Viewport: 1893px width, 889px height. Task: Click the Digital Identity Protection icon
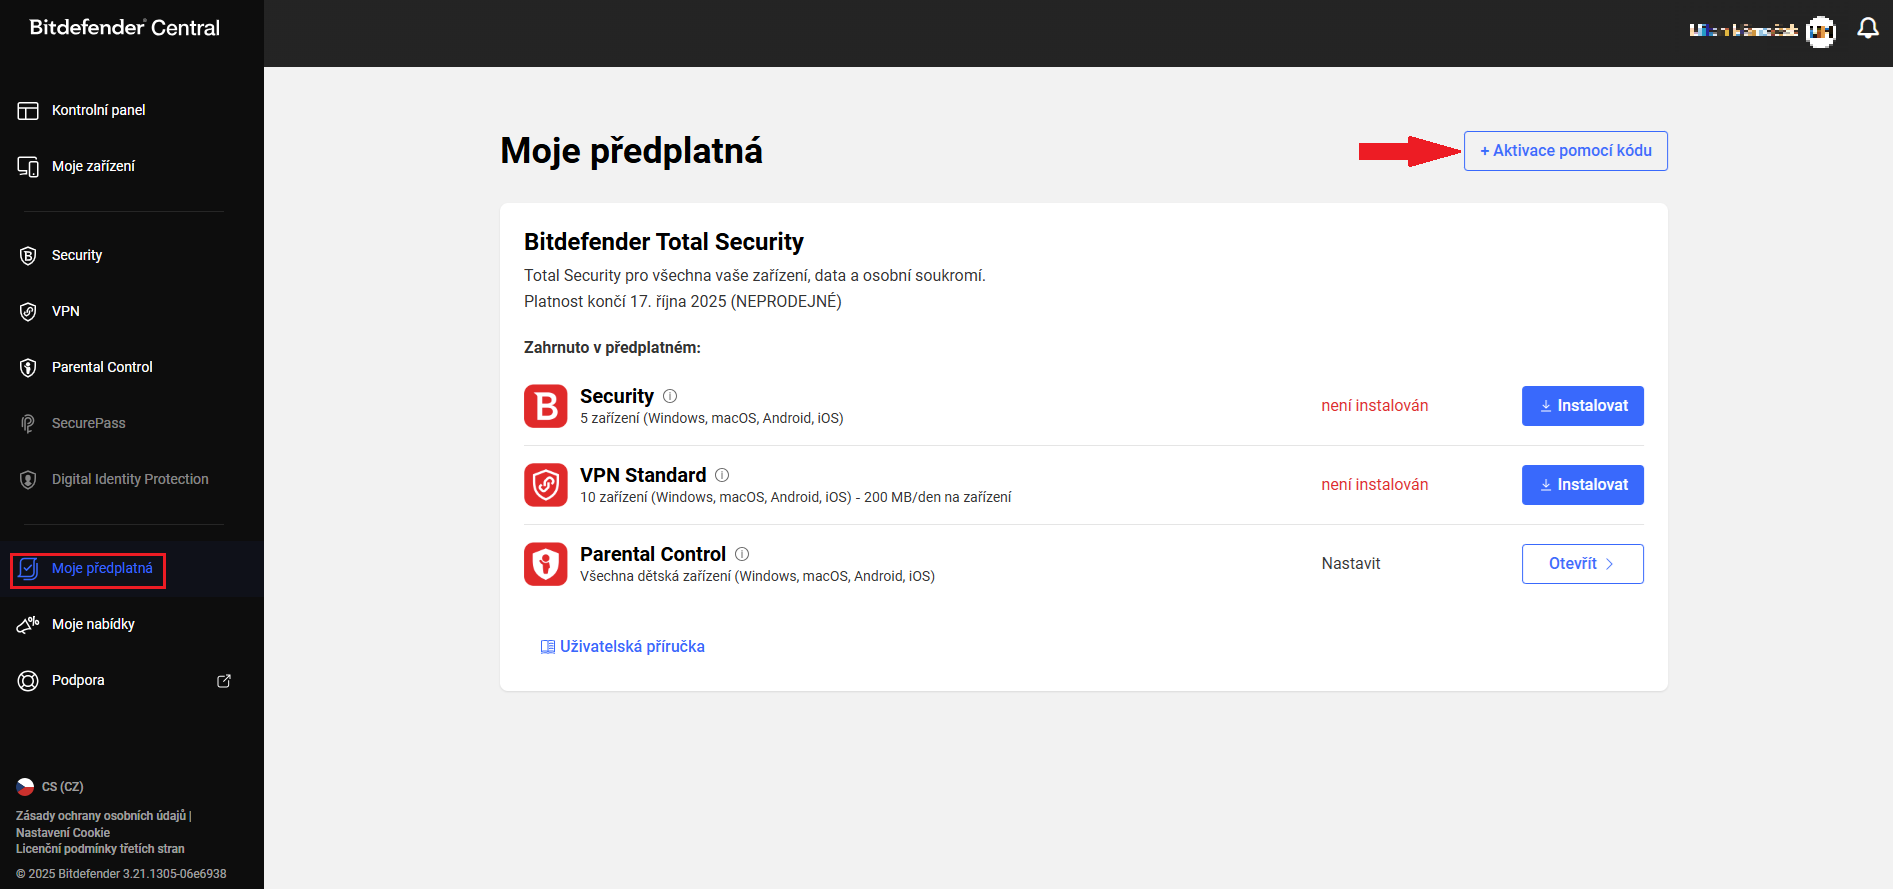tap(28, 479)
